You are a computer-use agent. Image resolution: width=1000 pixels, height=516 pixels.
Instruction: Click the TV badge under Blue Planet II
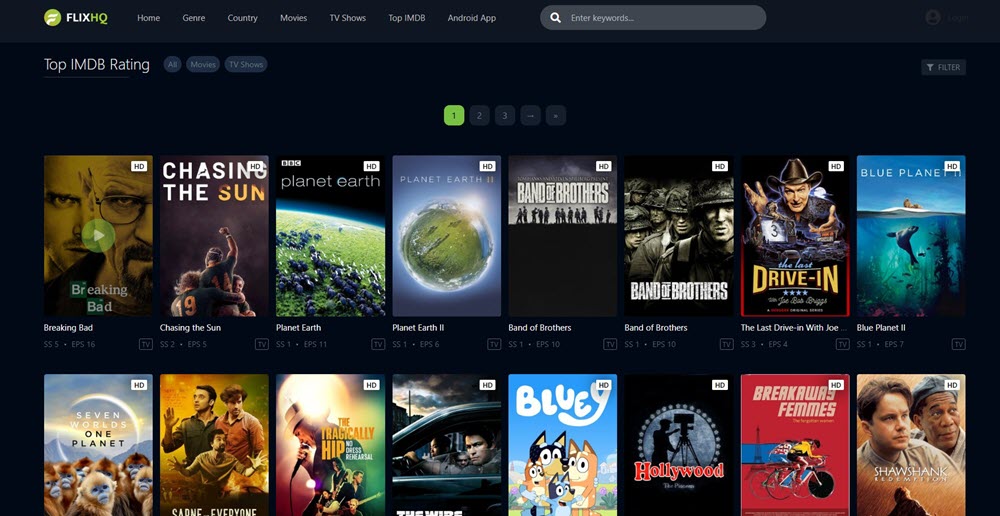click(x=959, y=344)
